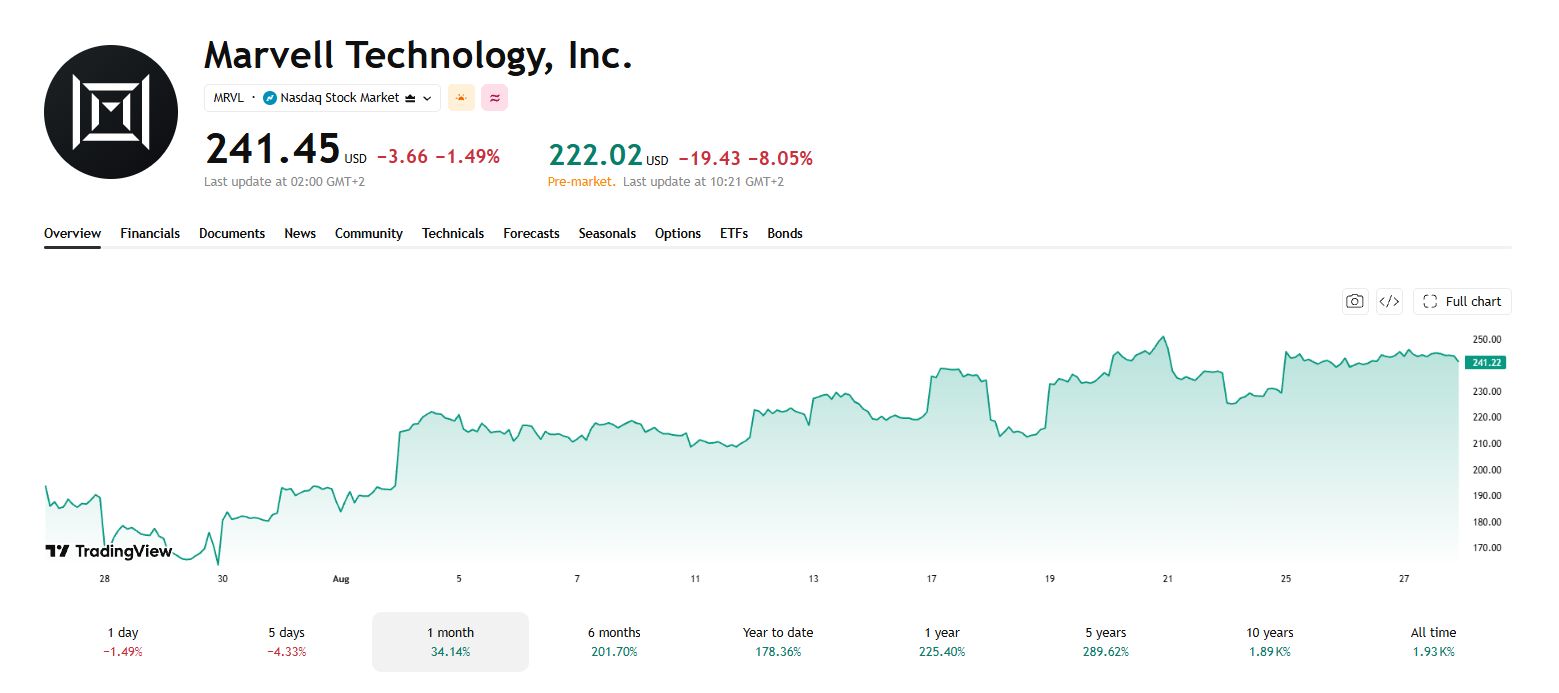Select the 5 days range
This screenshot has width=1559, height=693.
tap(286, 641)
